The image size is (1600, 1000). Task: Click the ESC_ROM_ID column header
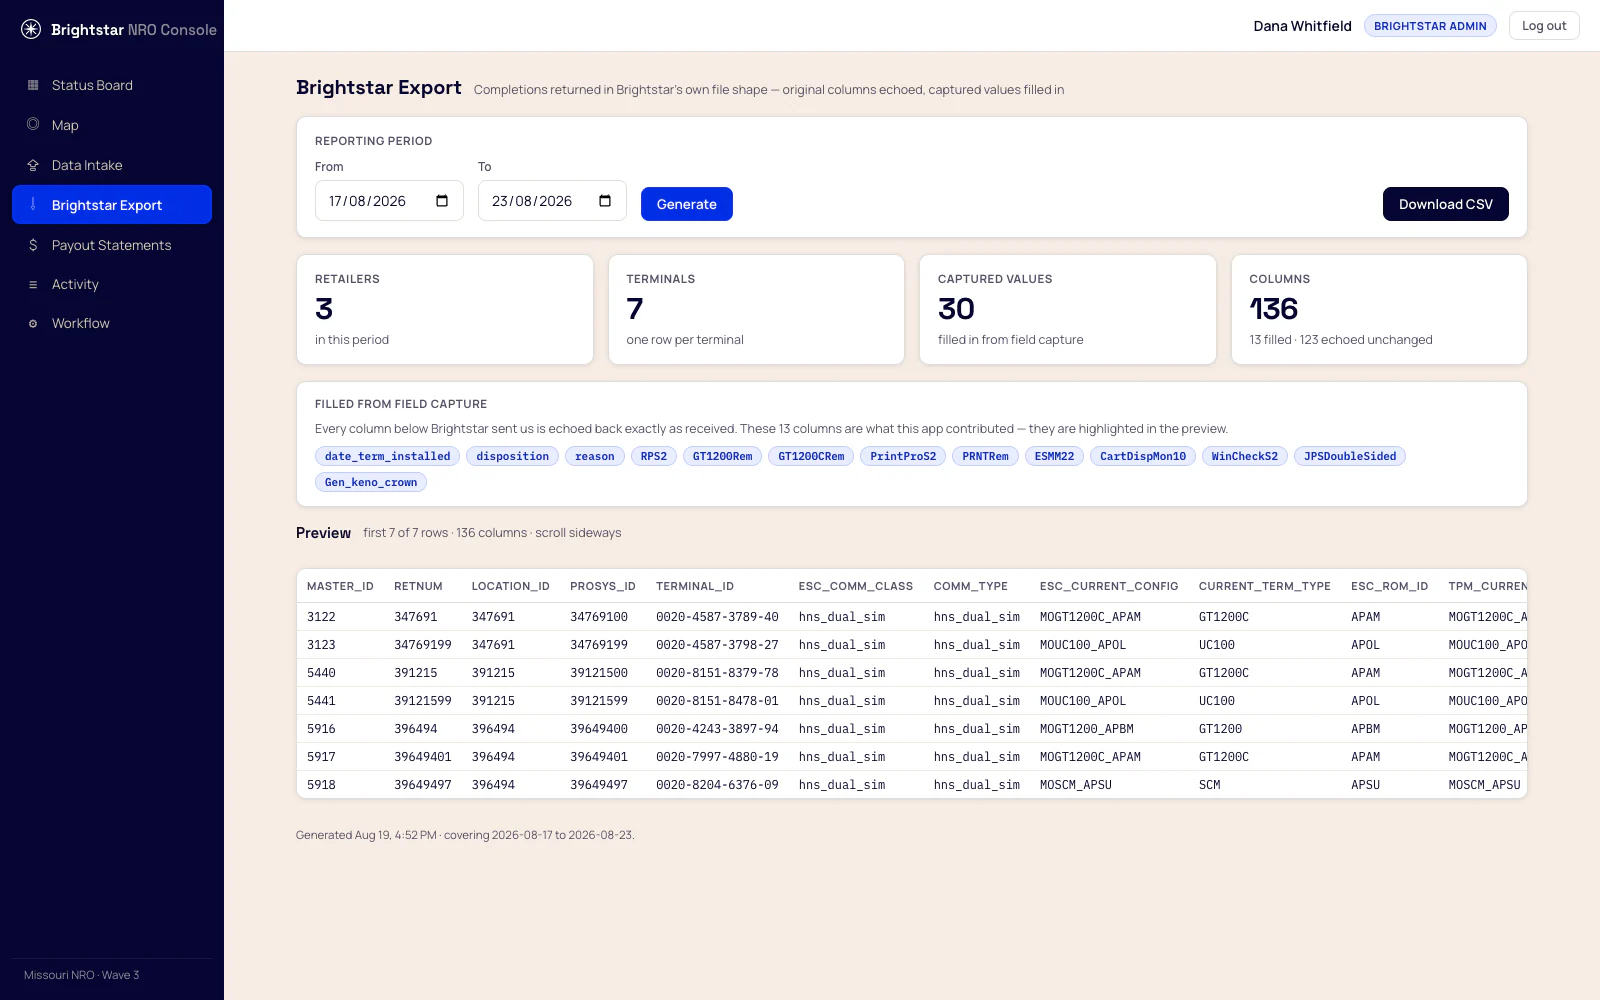[x=1390, y=586]
